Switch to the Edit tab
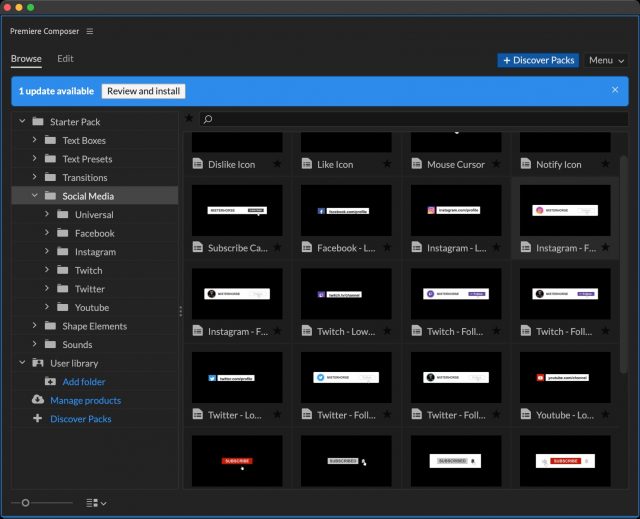The height and width of the screenshot is (519, 640). click(65, 59)
